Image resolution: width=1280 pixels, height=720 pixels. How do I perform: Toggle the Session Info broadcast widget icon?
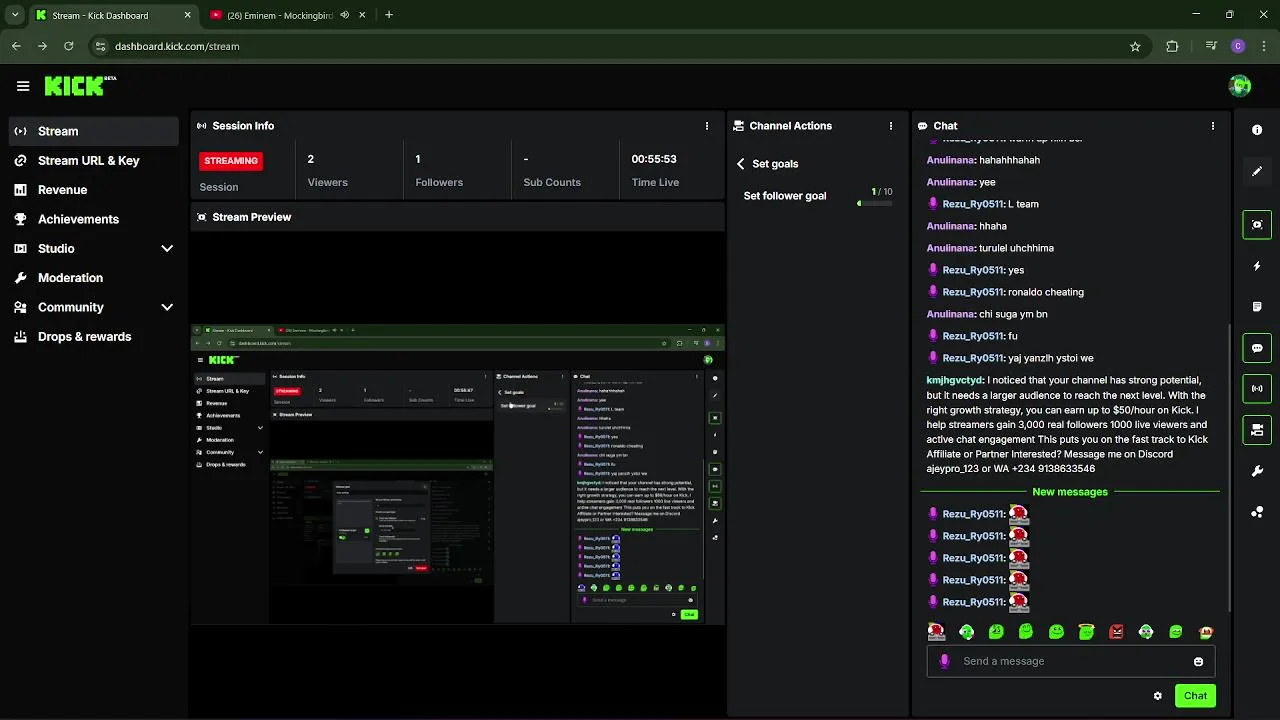[x=1257, y=389]
